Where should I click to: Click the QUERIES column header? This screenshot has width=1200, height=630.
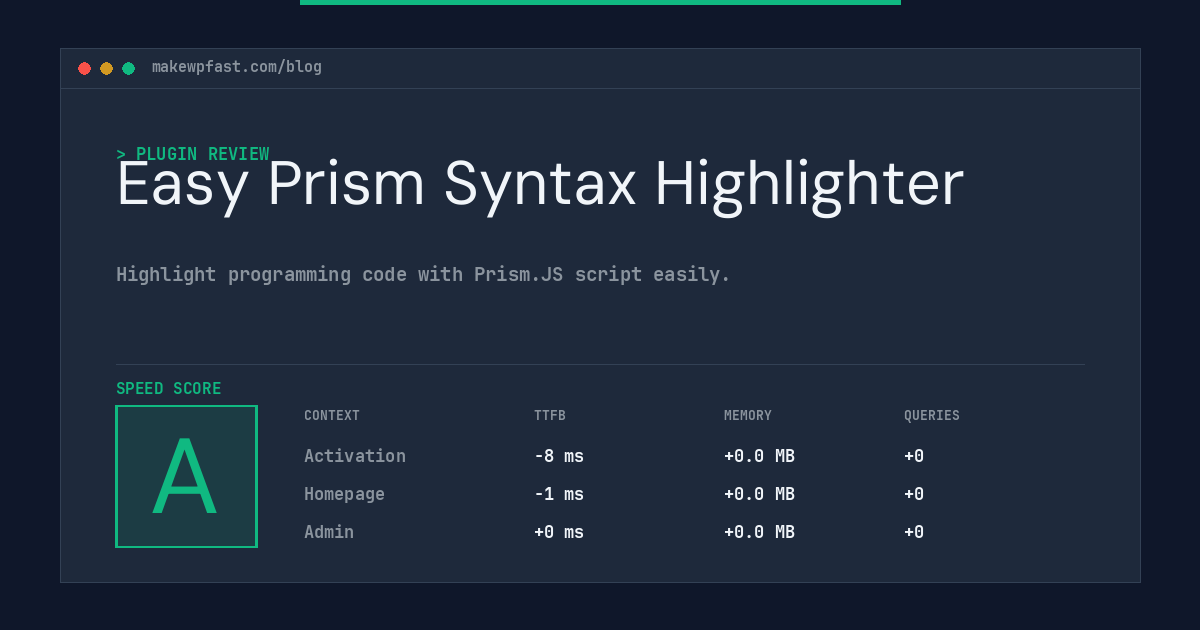click(x=932, y=416)
